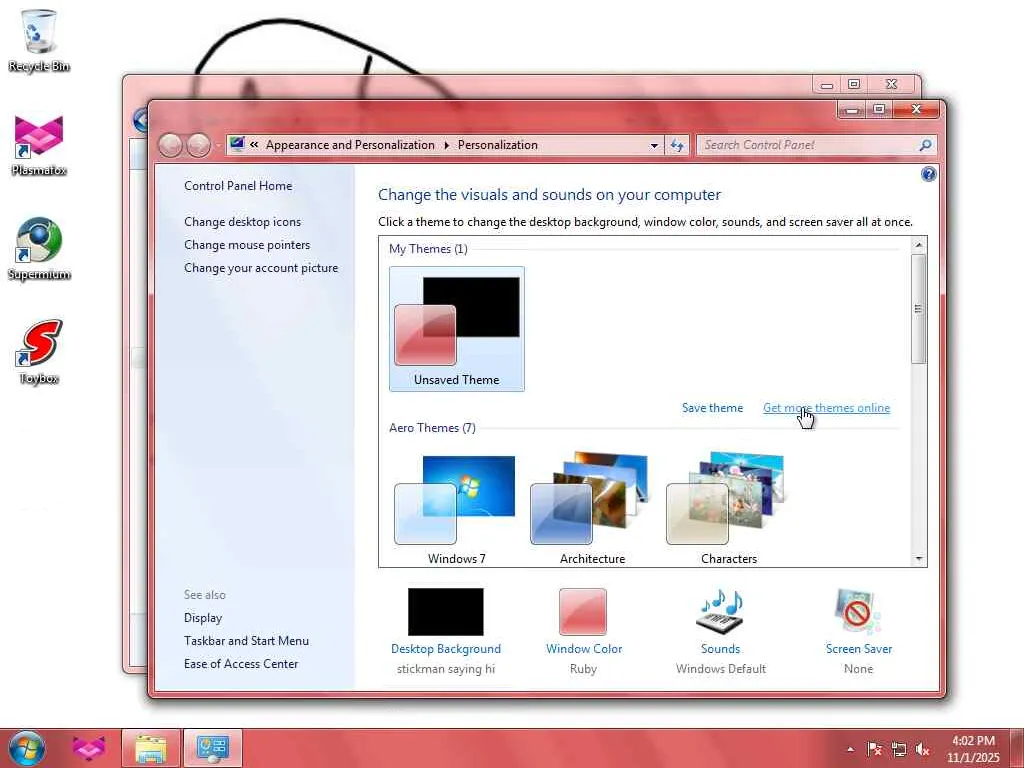
Task: Open the Window Color Ruby swatch
Action: point(583,612)
